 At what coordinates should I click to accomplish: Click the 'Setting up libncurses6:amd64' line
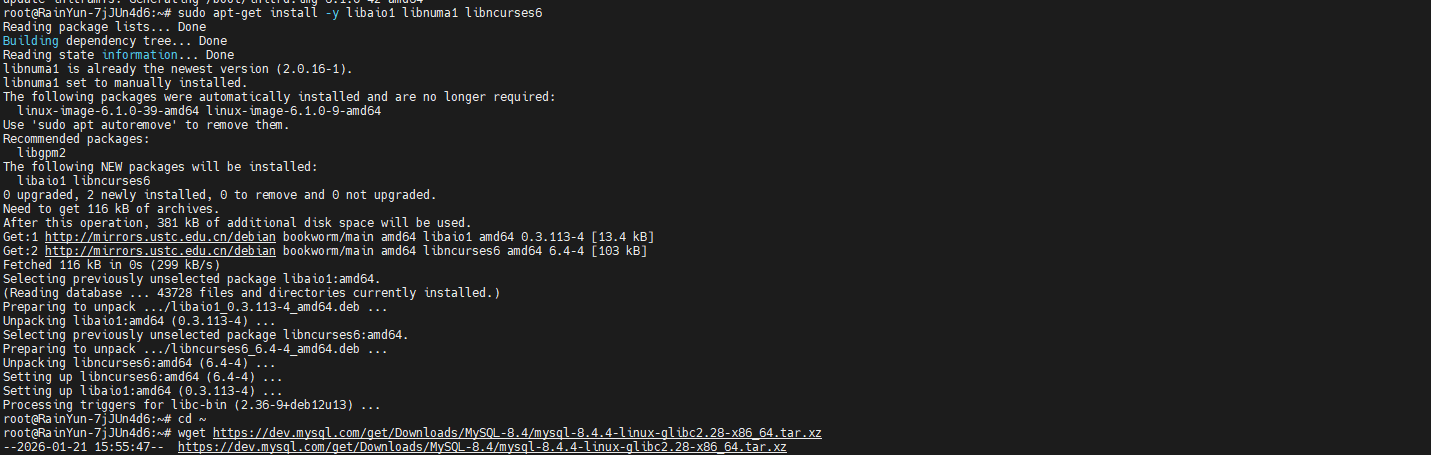pos(142,376)
